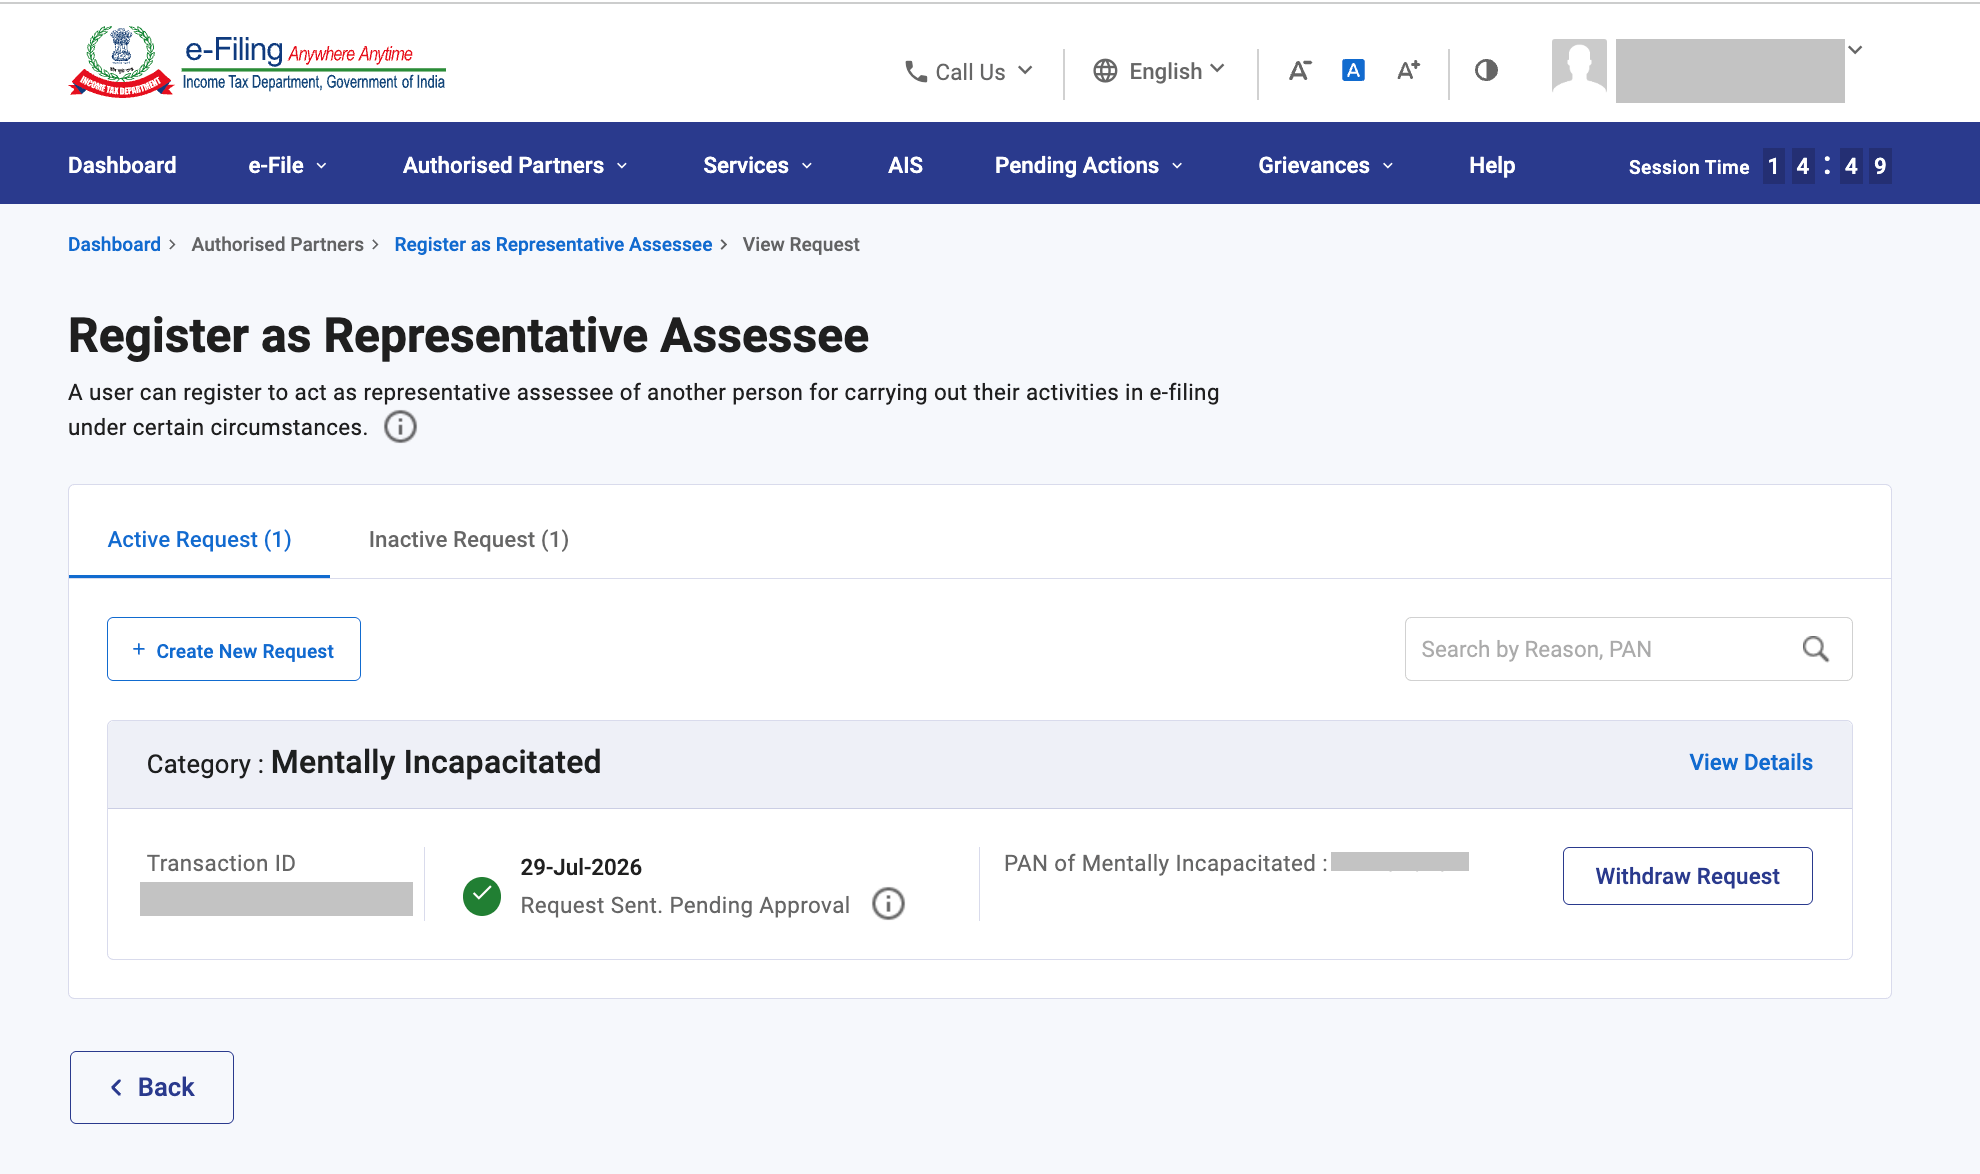The width and height of the screenshot is (1980, 1174).
Task: Toggle high contrast mode icon
Action: pos(1486,70)
